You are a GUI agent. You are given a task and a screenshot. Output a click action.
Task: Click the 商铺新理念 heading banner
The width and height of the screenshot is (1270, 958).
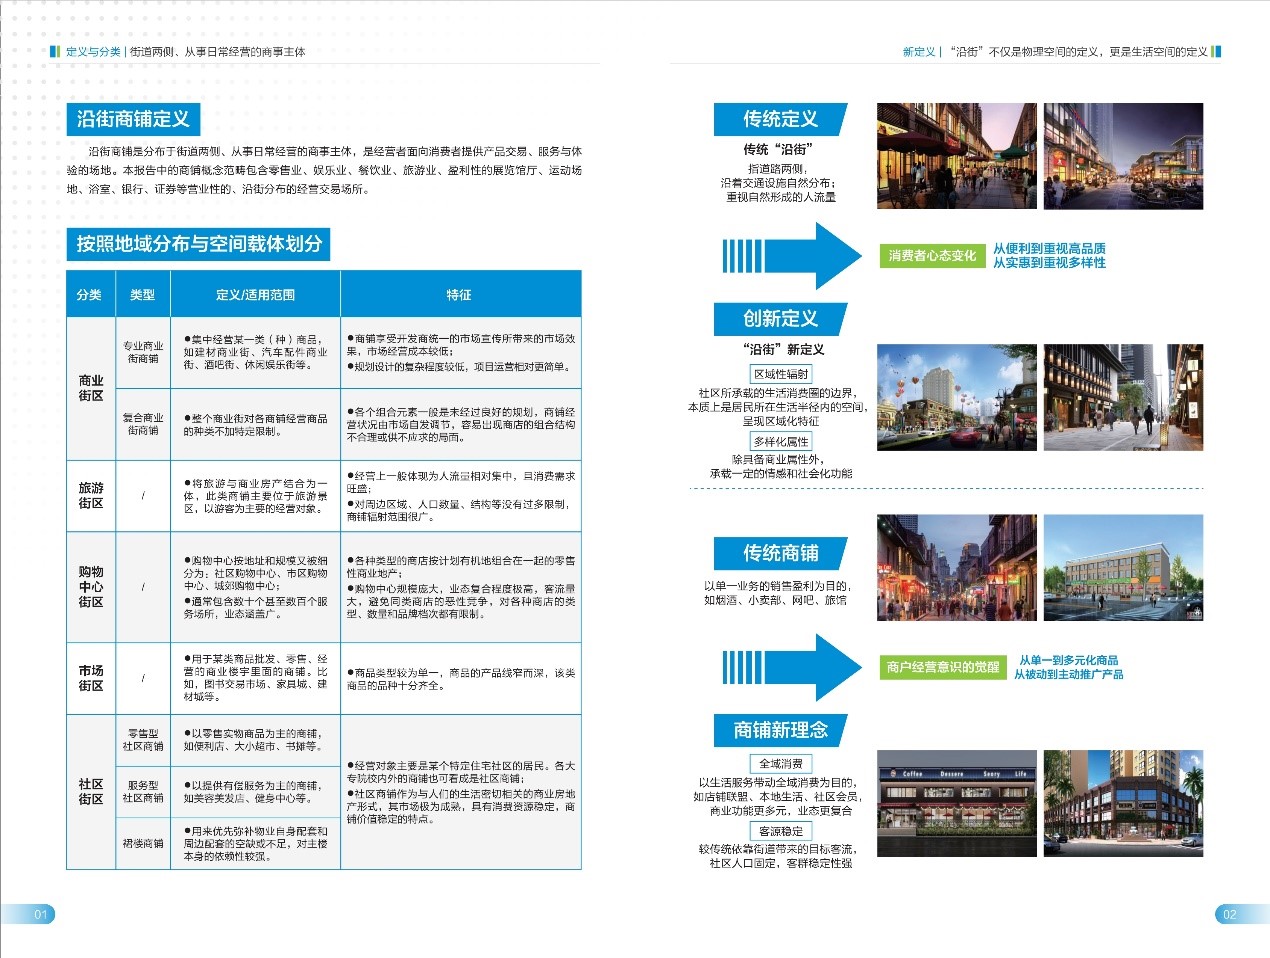coord(780,730)
